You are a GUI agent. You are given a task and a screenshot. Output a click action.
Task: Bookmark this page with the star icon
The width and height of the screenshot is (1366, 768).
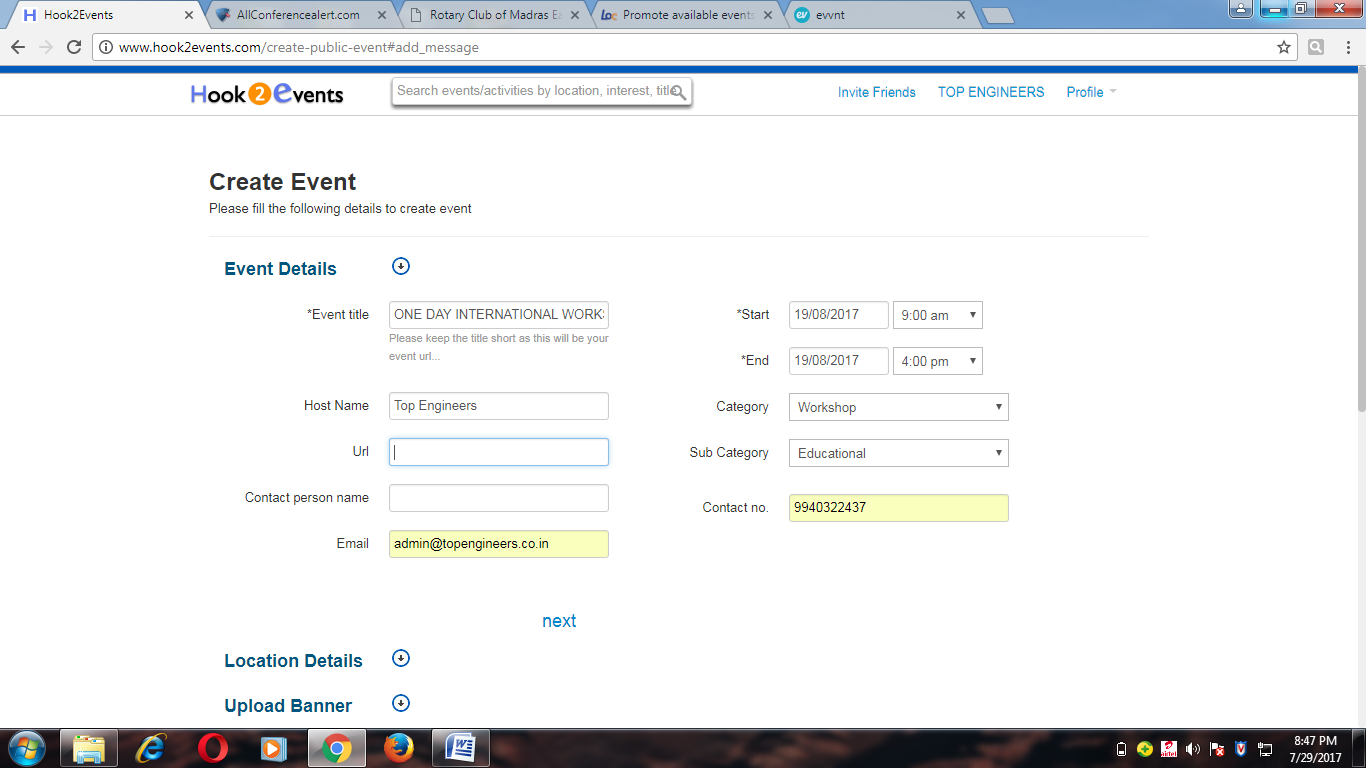(x=1284, y=47)
